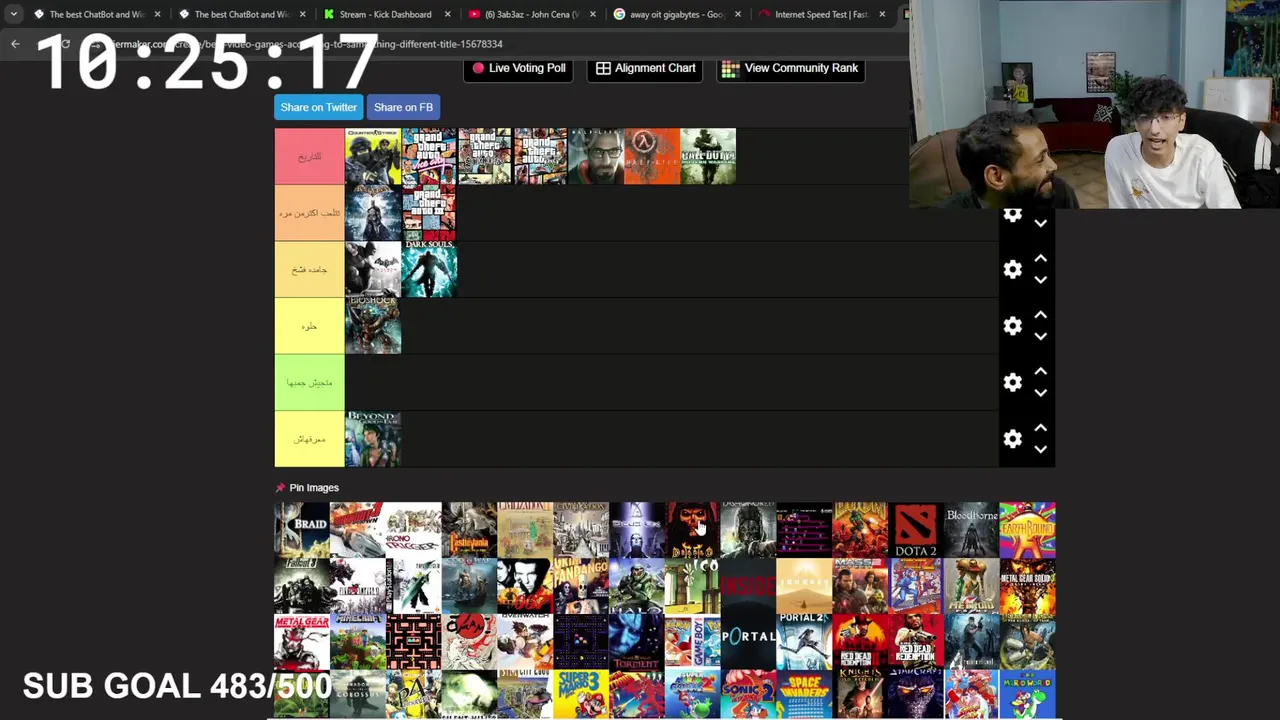The image size is (1280, 720).
Task: Select GTA III cover in second tier
Action: 429,212
